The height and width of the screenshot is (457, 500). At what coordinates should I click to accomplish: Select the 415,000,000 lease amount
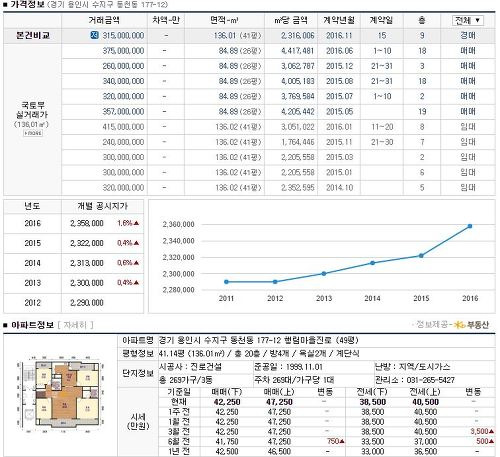coord(123,127)
